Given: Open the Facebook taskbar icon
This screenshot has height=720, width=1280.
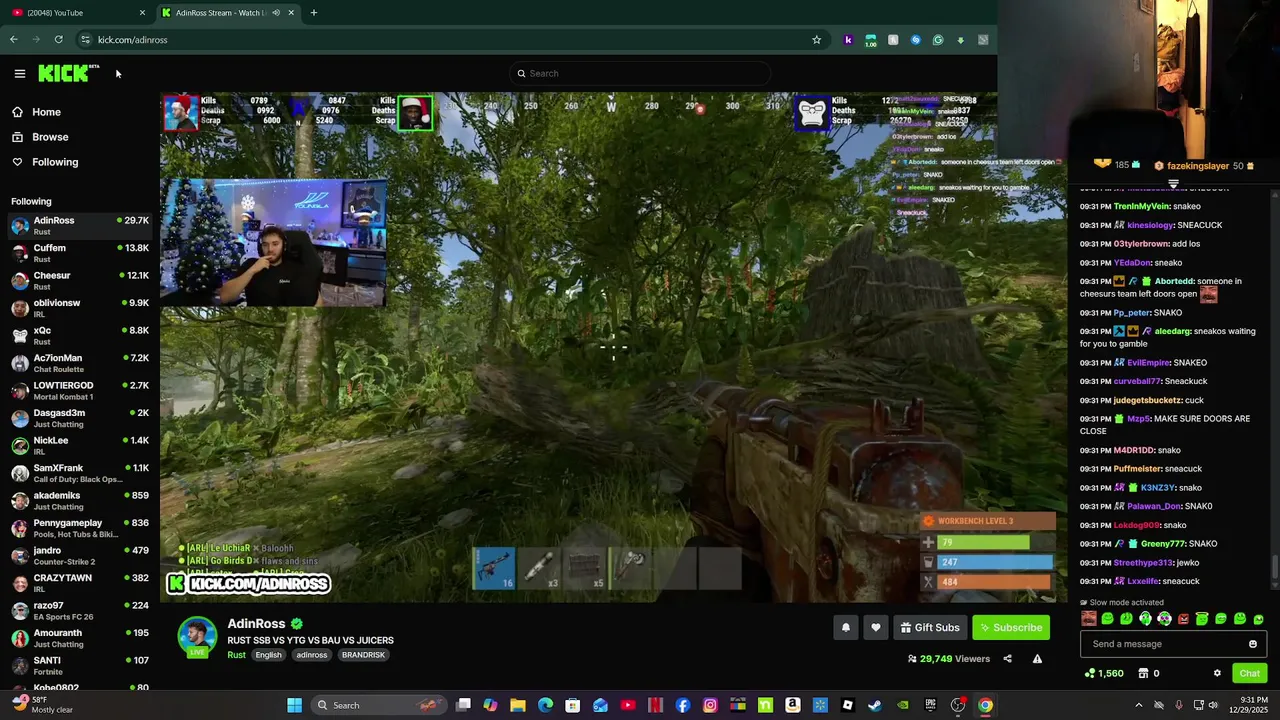Looking at the screenshot, I should 683,705.
